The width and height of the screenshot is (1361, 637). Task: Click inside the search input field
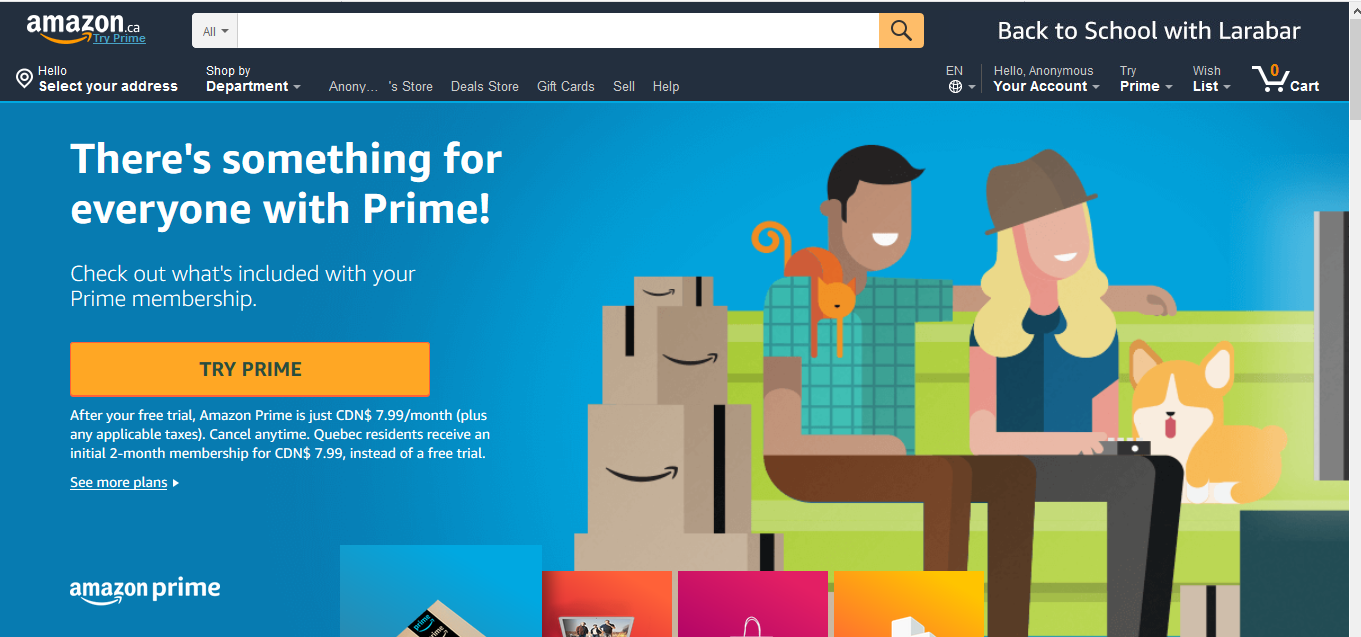[558, 31]
